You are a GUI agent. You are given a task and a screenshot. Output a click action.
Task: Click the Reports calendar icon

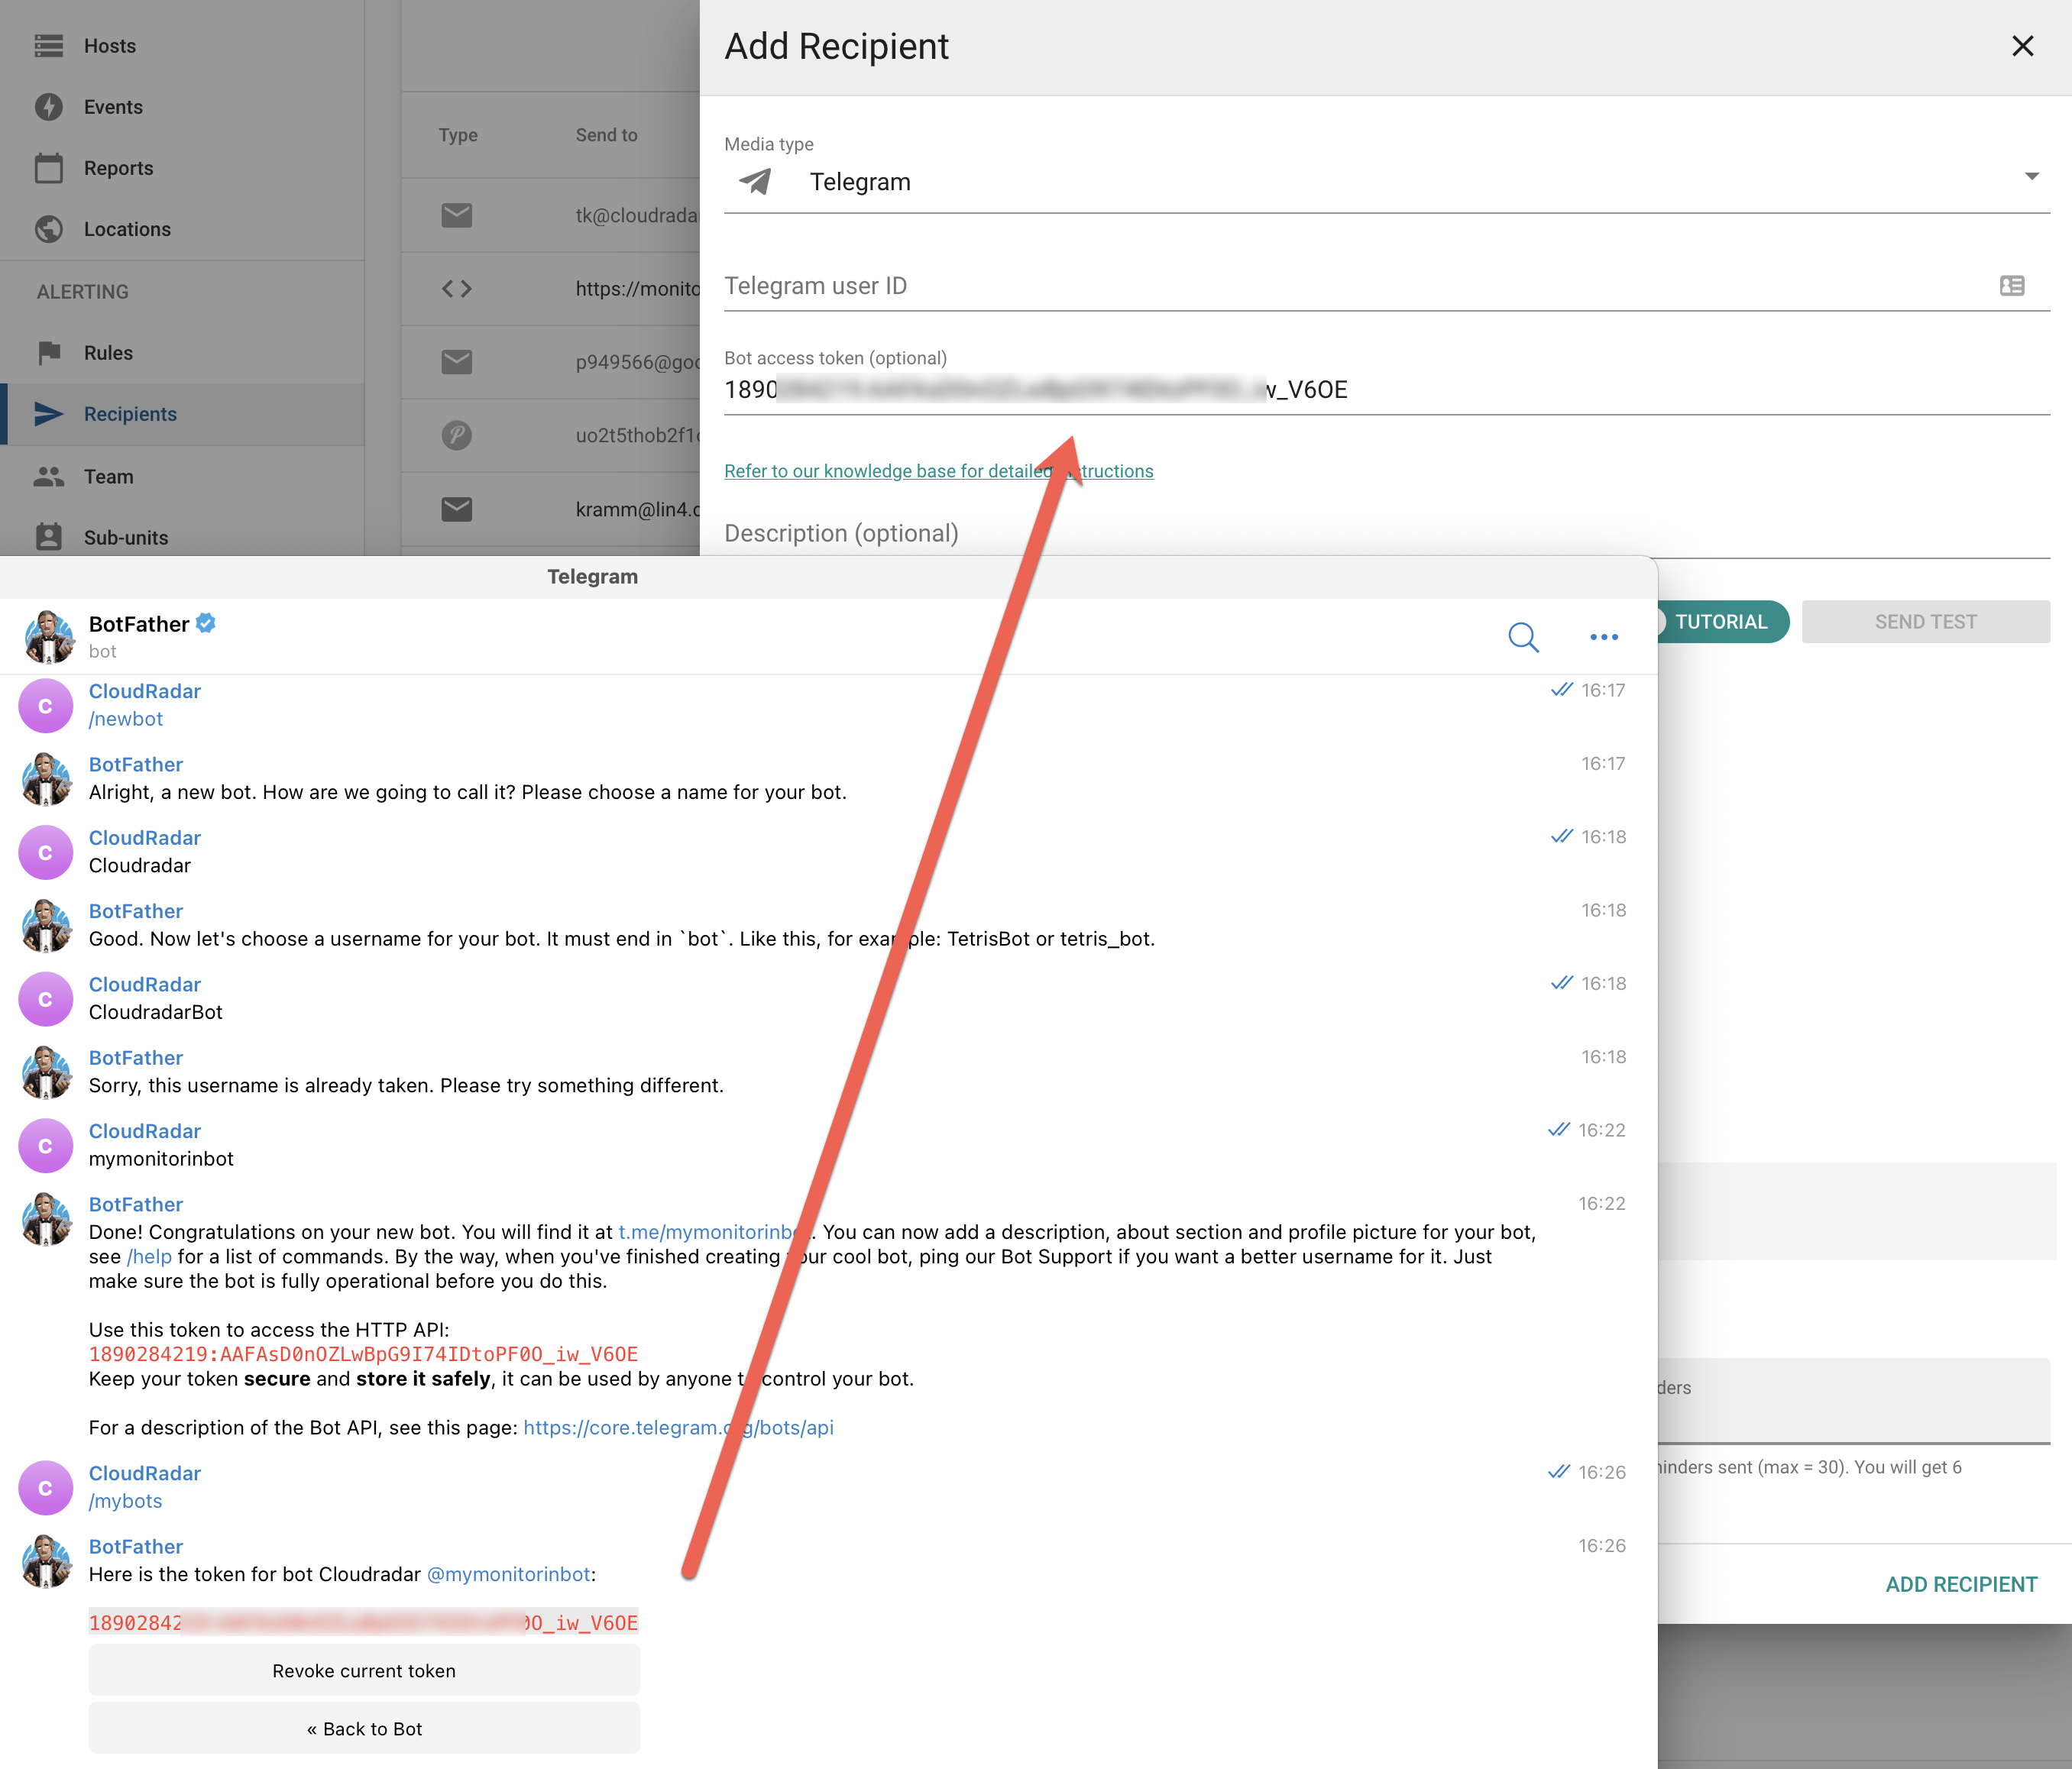[x=48, y=168]
